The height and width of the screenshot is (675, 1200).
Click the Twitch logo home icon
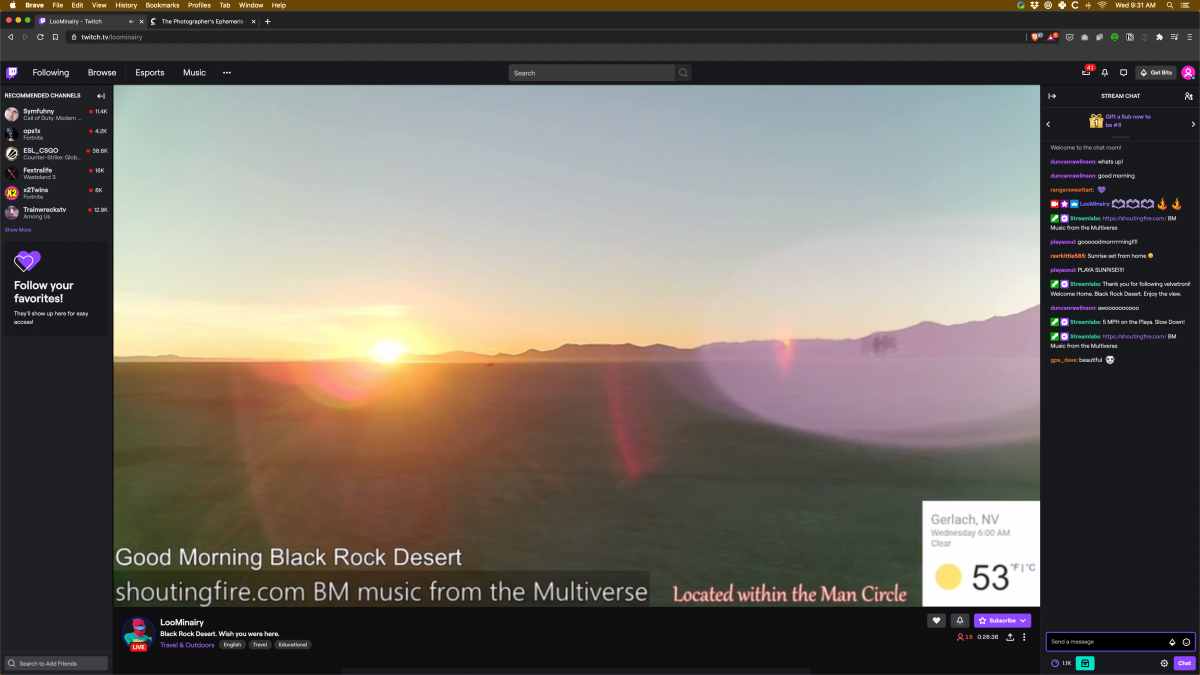tap(11, 72)
